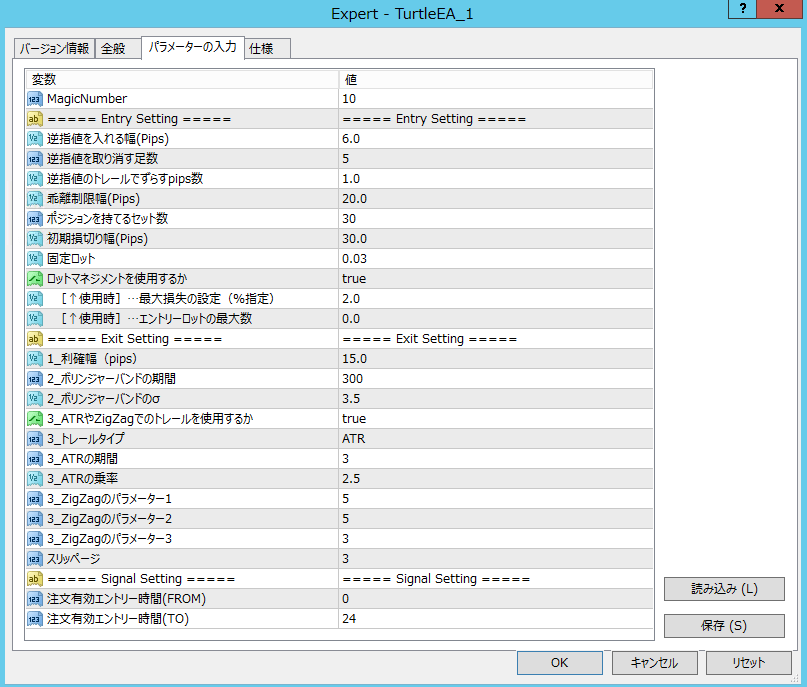The height and width of the screenshot is (687, 807).
Task: Click the integer icon beside MagicNumber
Action: point(34,99)
